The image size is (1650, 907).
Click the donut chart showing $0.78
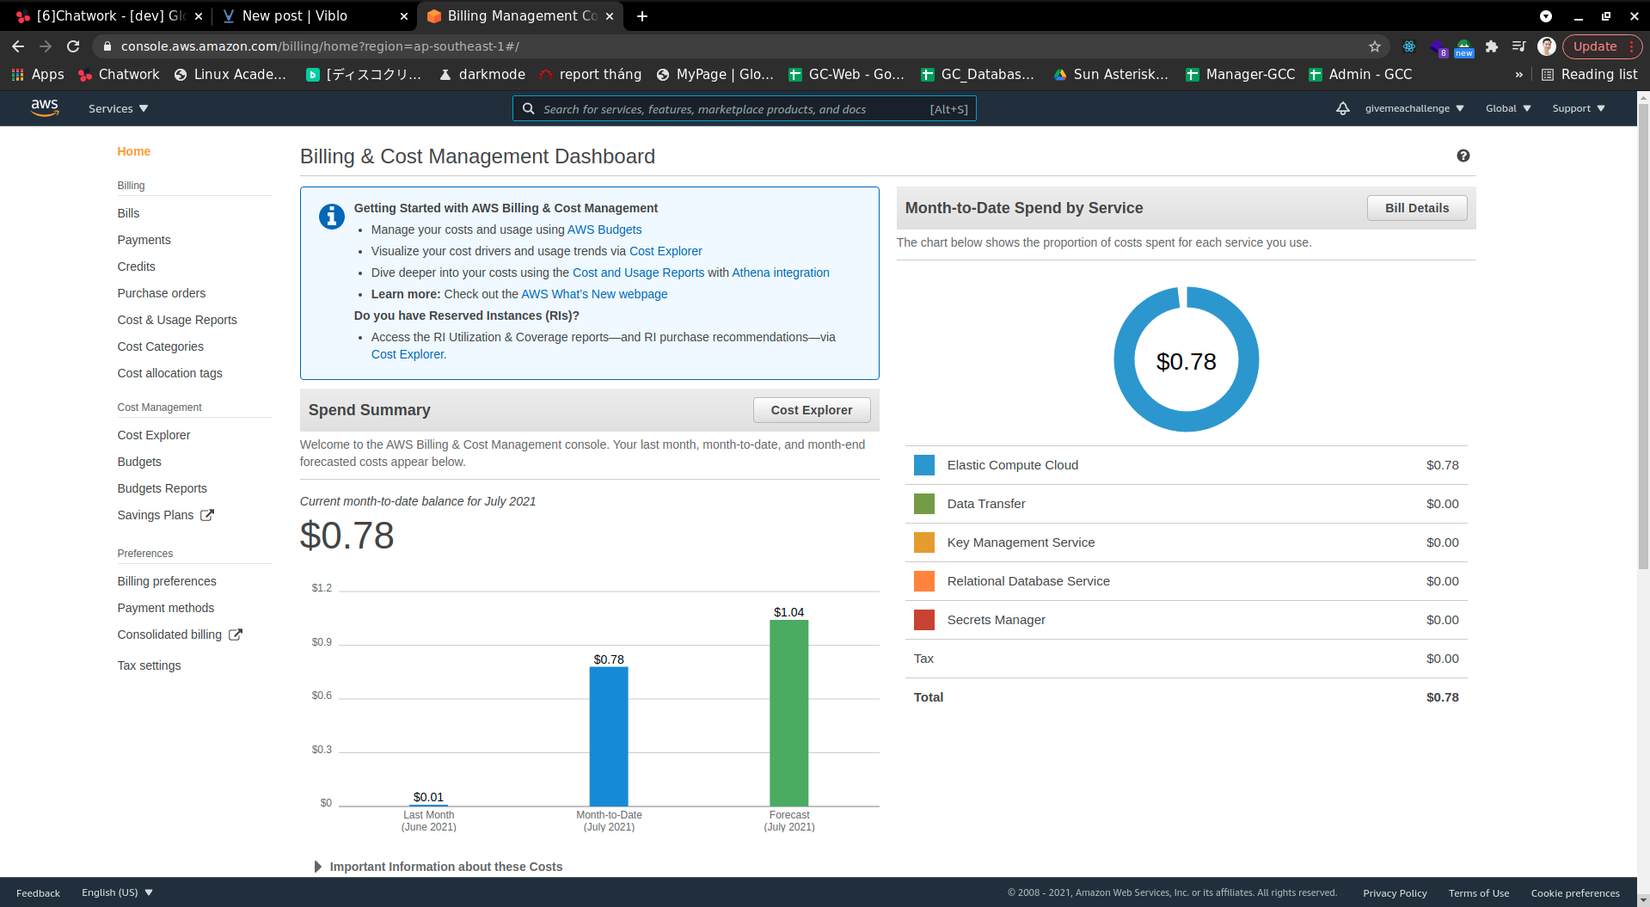[1186, 360]
